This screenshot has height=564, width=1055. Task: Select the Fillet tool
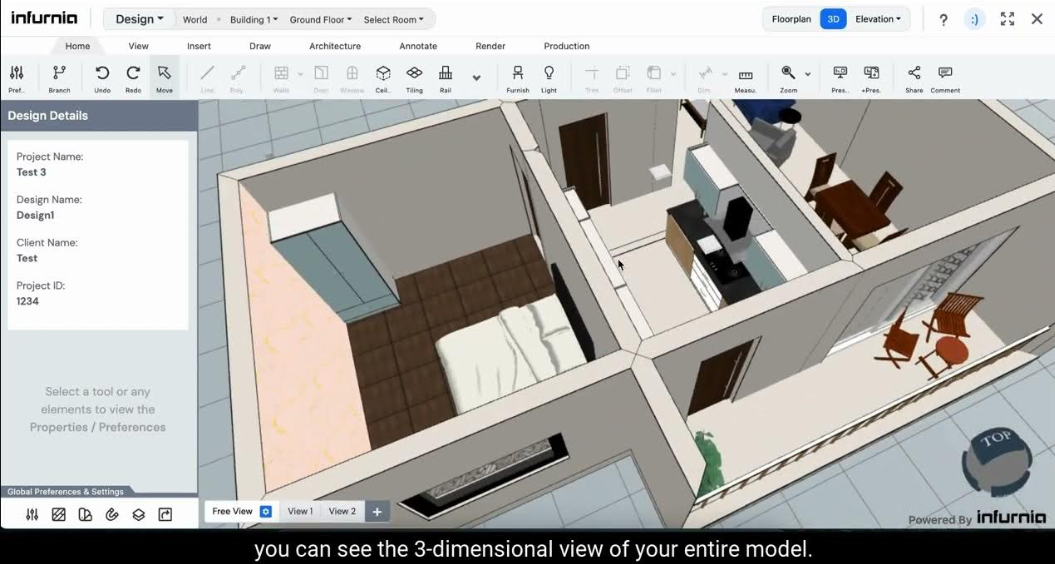[653, 78]
